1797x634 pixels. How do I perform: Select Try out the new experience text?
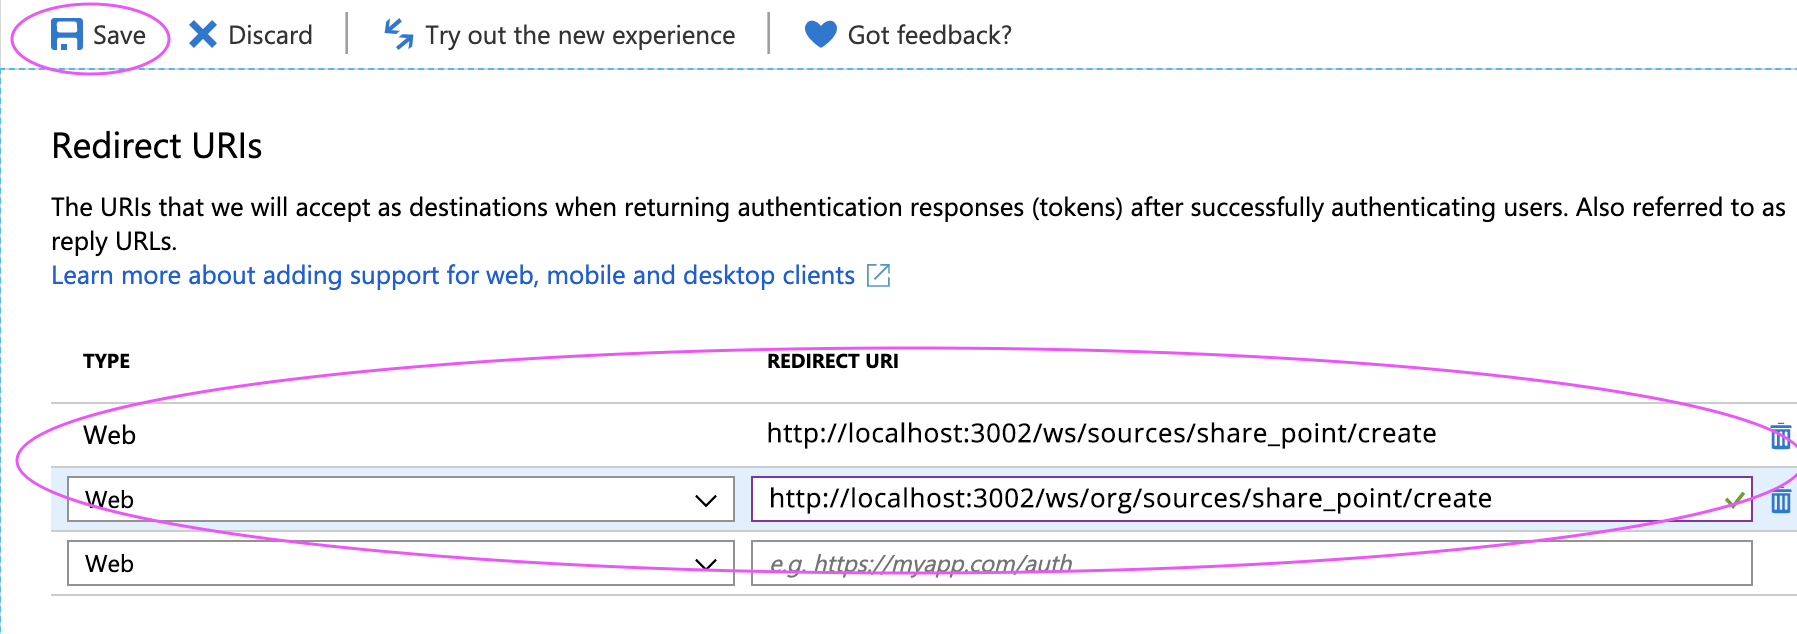[x=580, y=35]
